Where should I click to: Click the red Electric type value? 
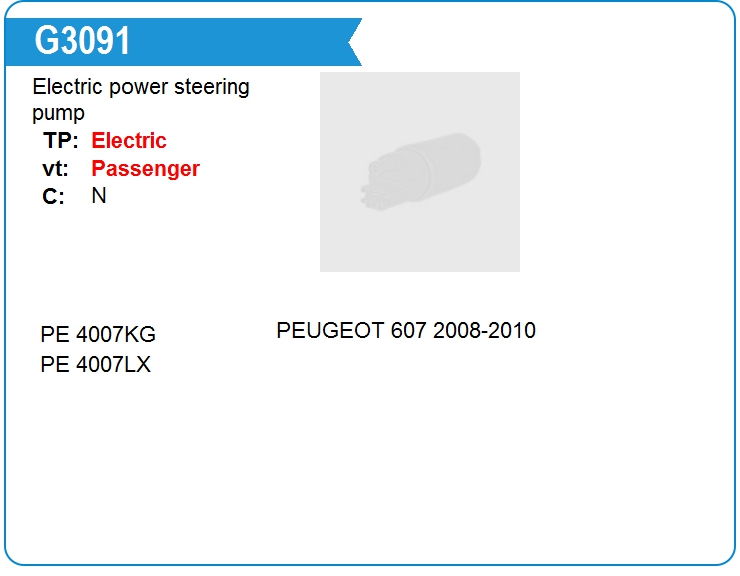click(129, 141)
